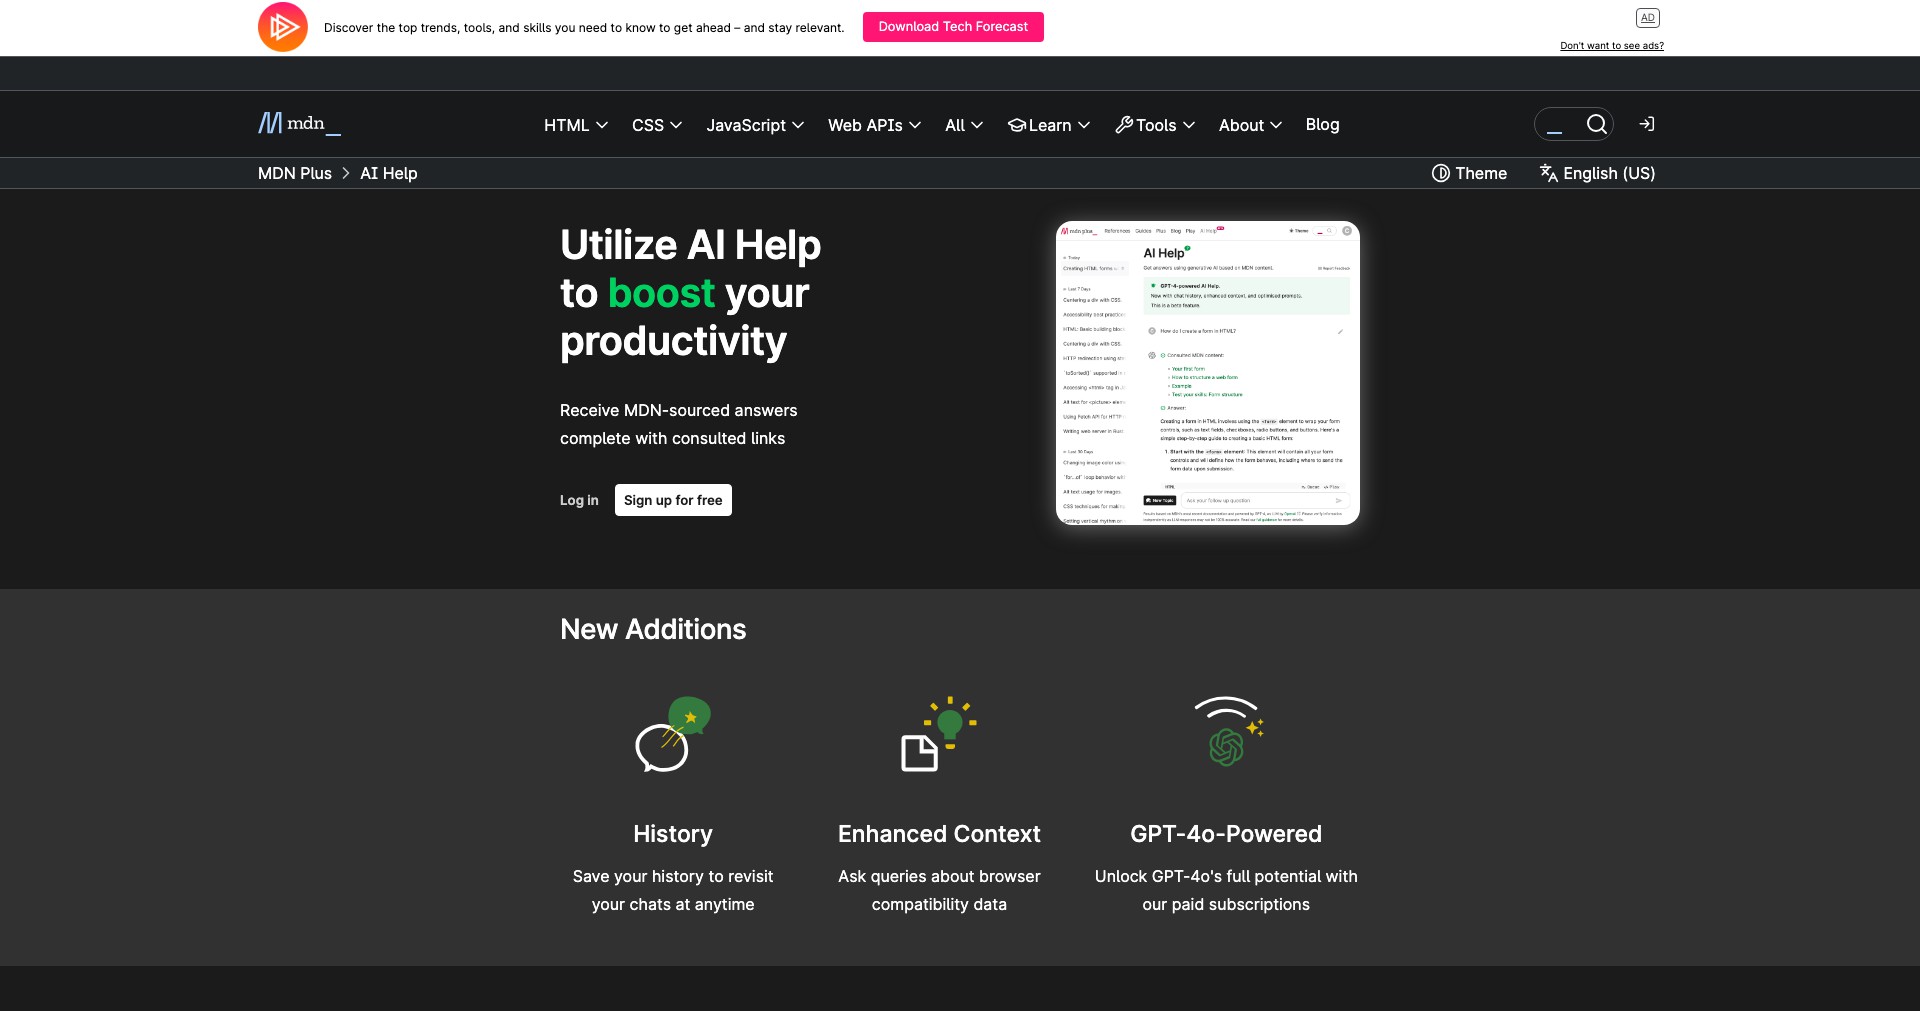
Task: Expand the Web APIs menu
Action: click(x=875, y=125)
